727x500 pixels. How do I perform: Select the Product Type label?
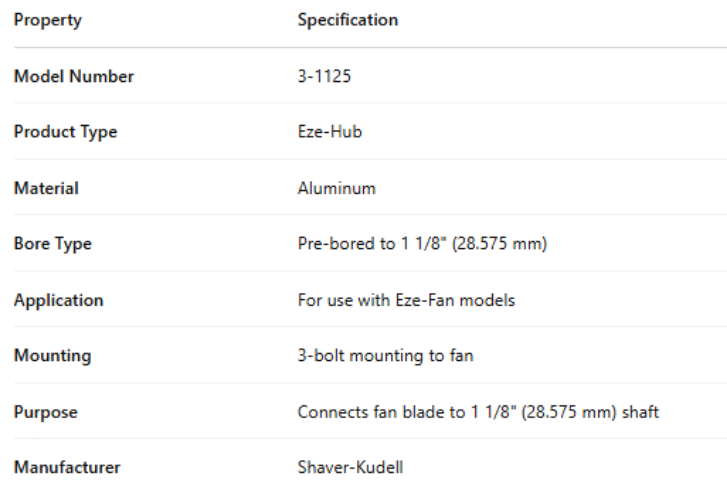coord(65,132)
